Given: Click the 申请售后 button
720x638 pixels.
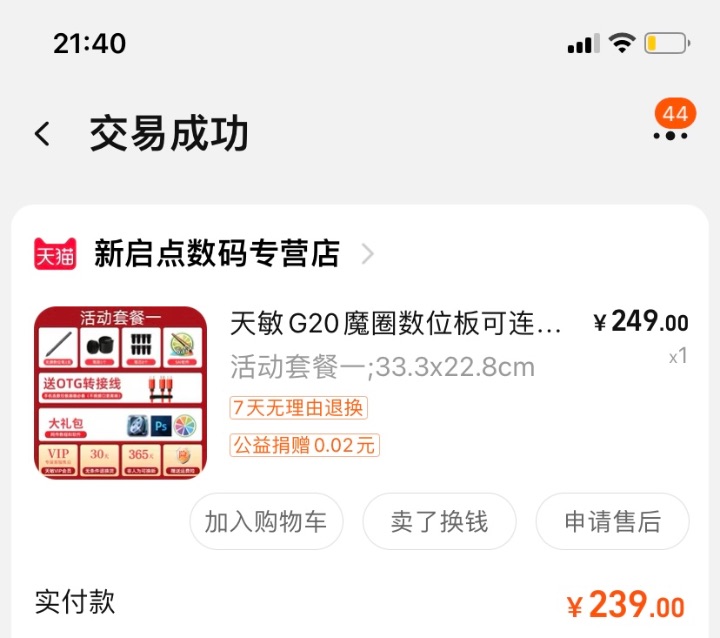Looking at the screenshot, I should coord(613,521).
